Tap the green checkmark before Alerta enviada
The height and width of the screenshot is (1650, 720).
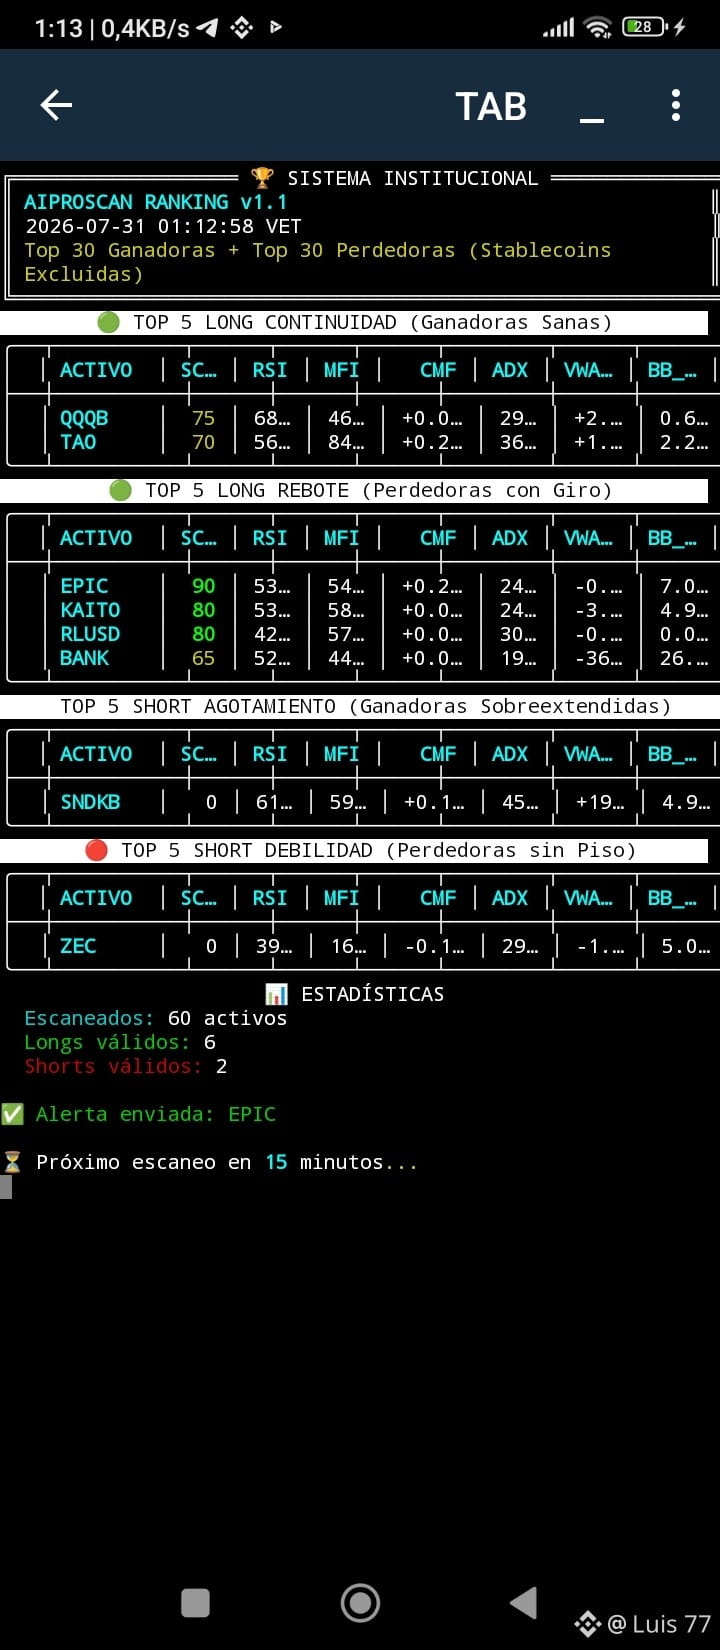click(12, 1114)
